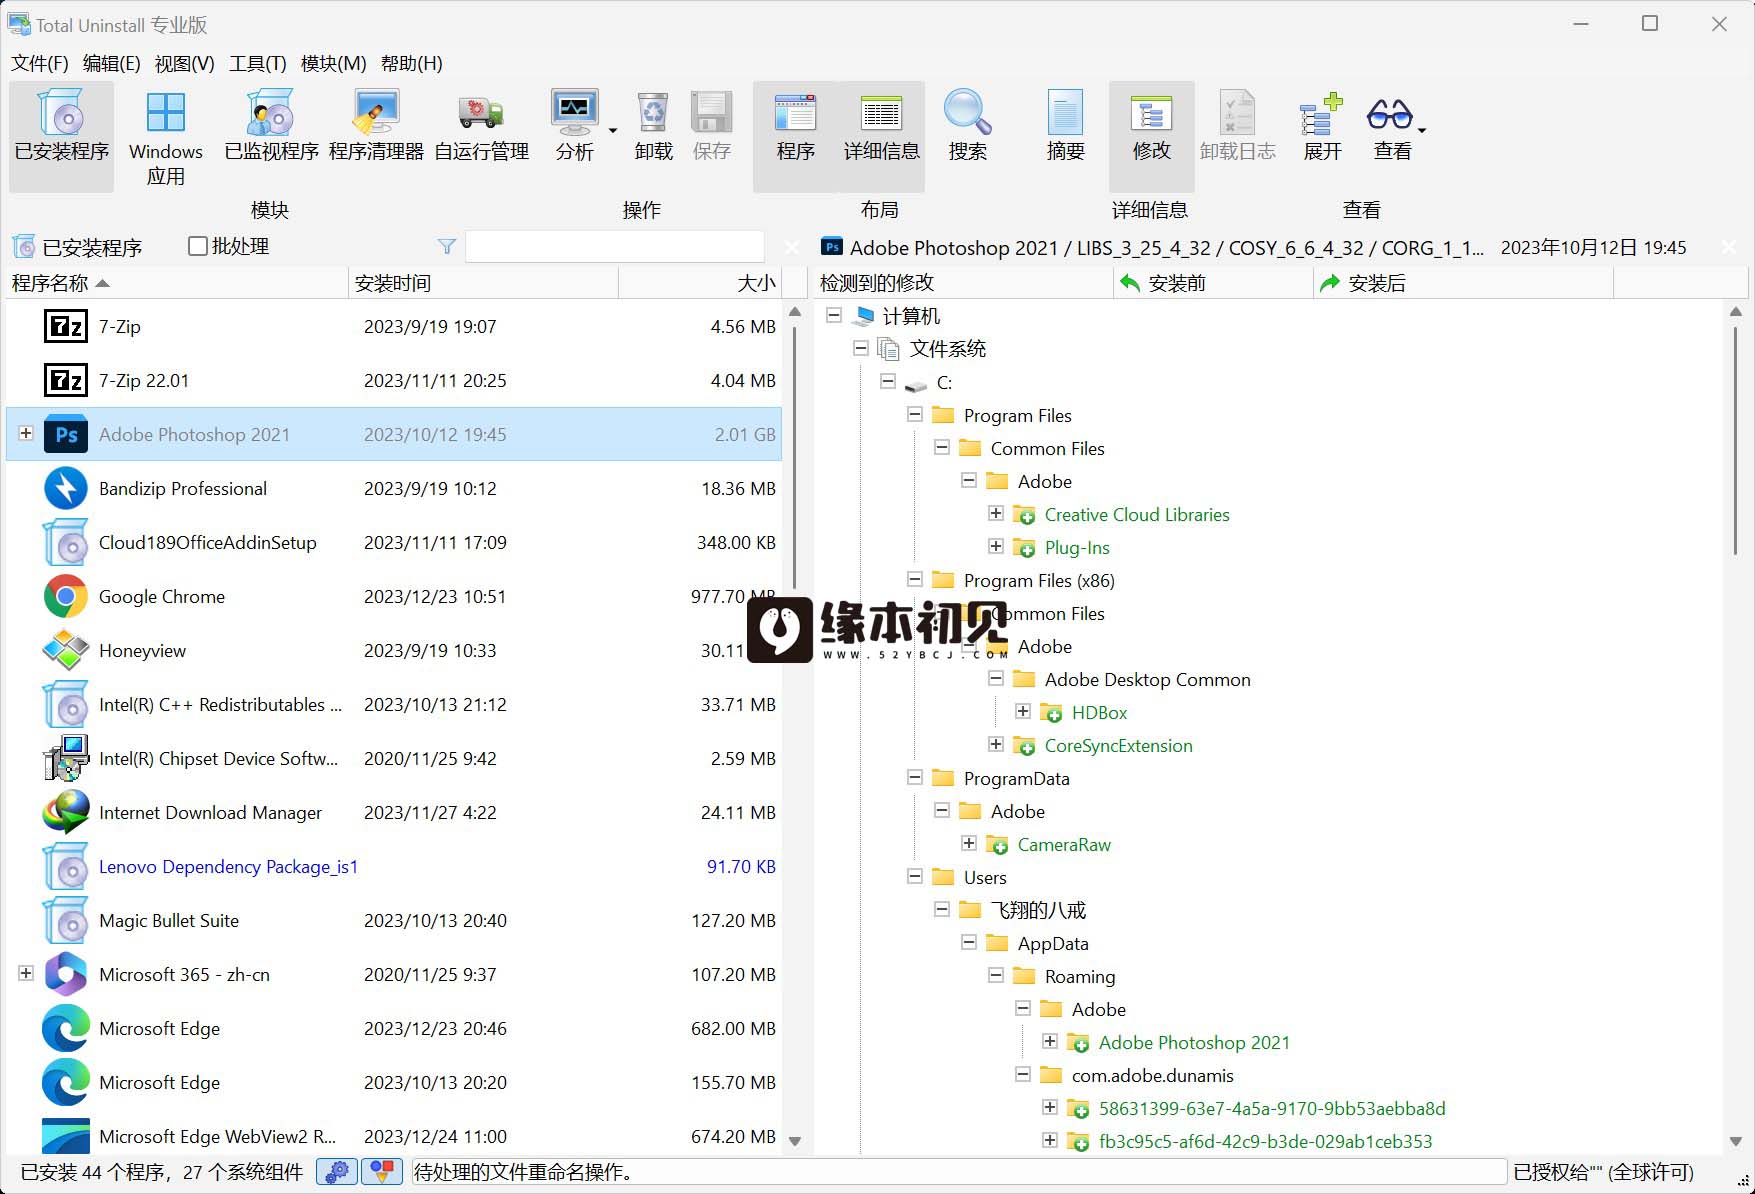Select the Intel(R) Chipset Device Software row
The width and height of the screenshot is (1755, 1194).
coord(394,758)
